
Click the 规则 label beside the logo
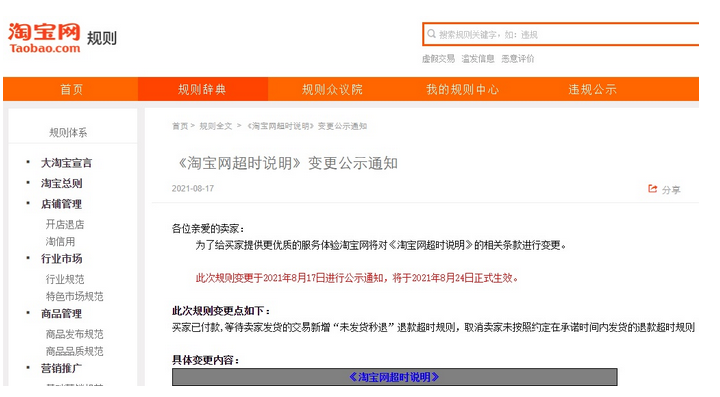(101, 38)
